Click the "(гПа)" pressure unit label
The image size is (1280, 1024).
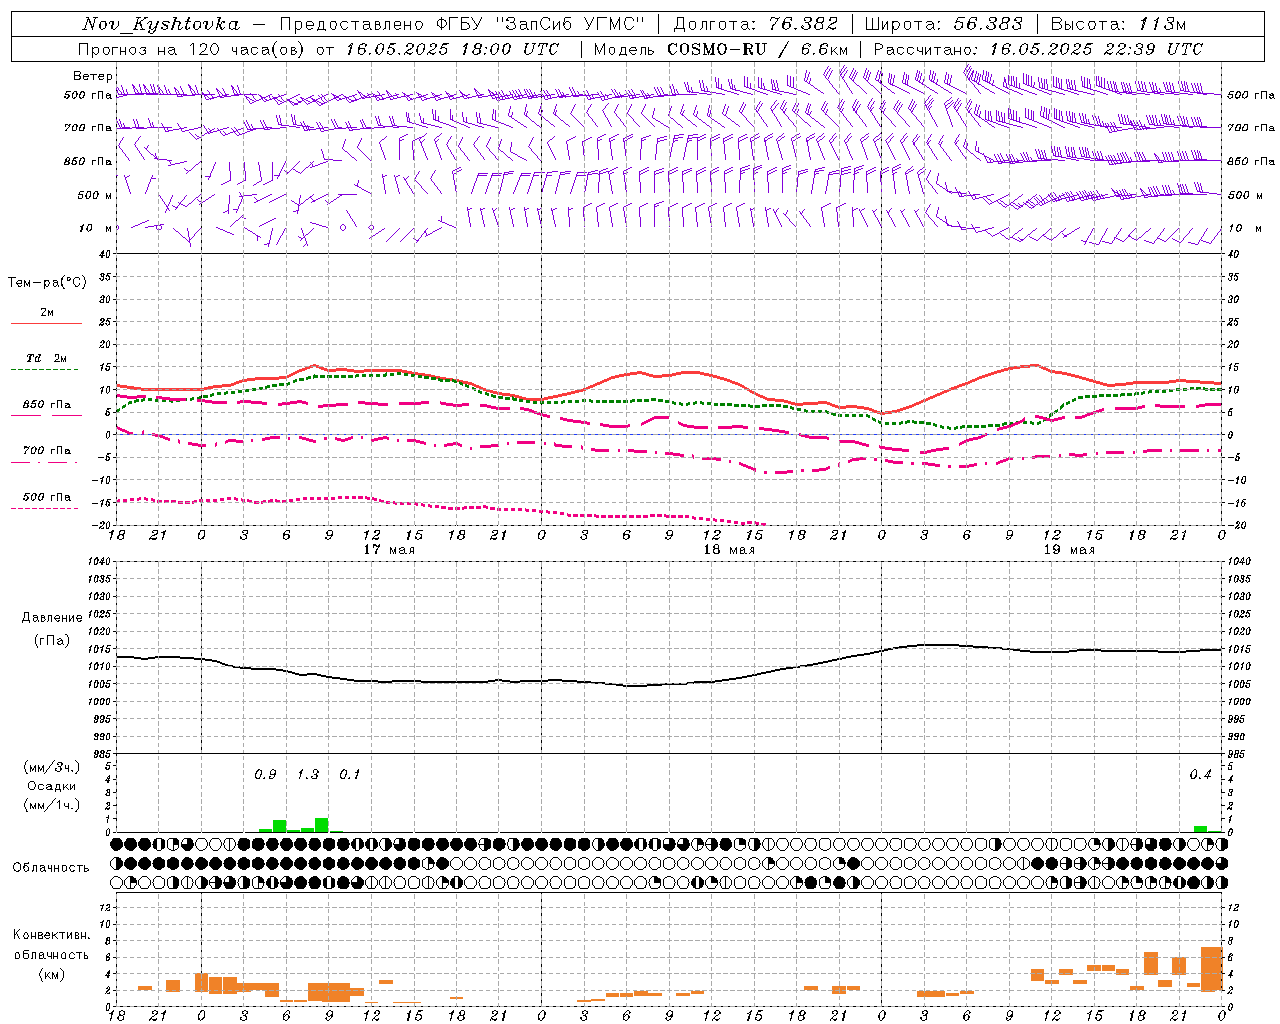(52, 640)
